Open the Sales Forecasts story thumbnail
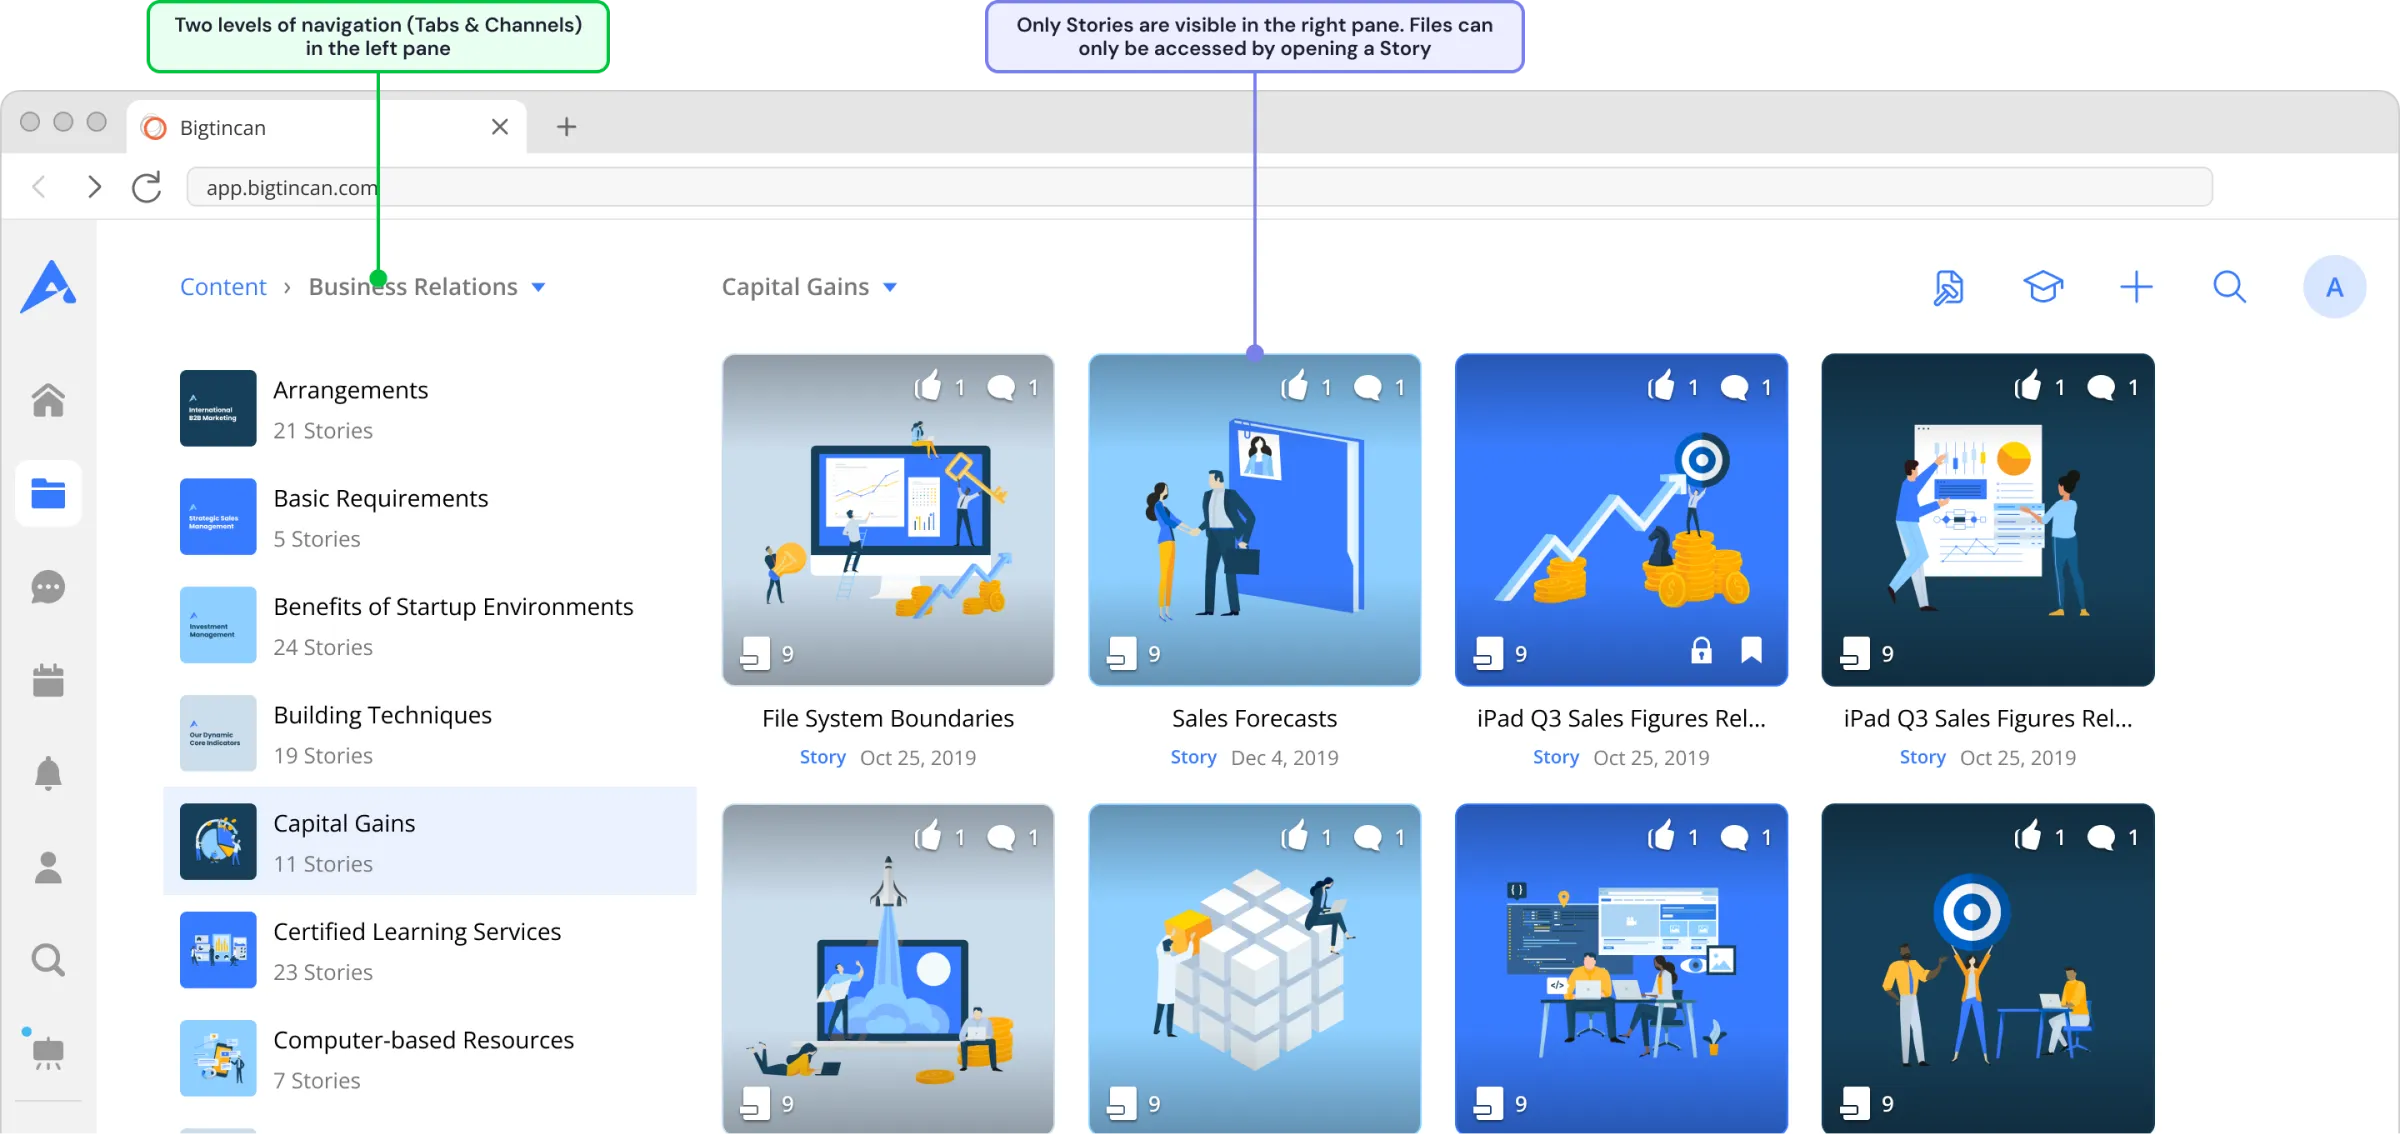2400x1134 pixels. point(1254,520)
